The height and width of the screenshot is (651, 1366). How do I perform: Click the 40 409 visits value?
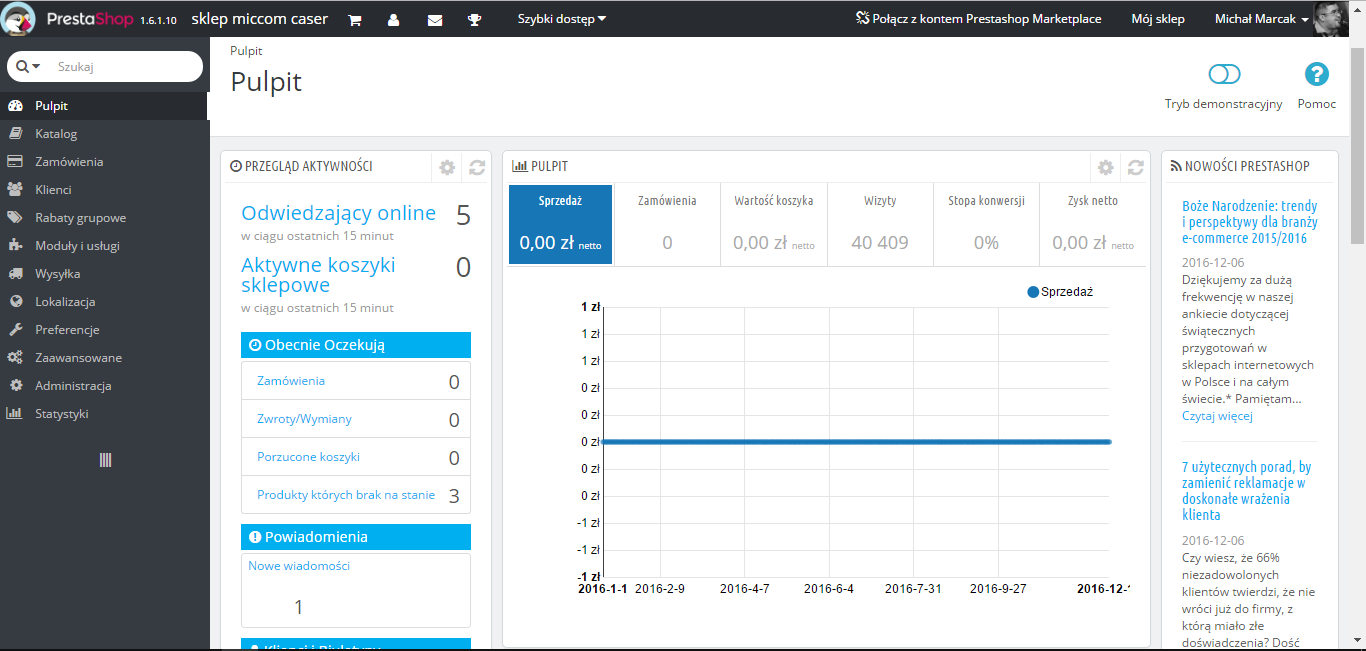[880, 243]
